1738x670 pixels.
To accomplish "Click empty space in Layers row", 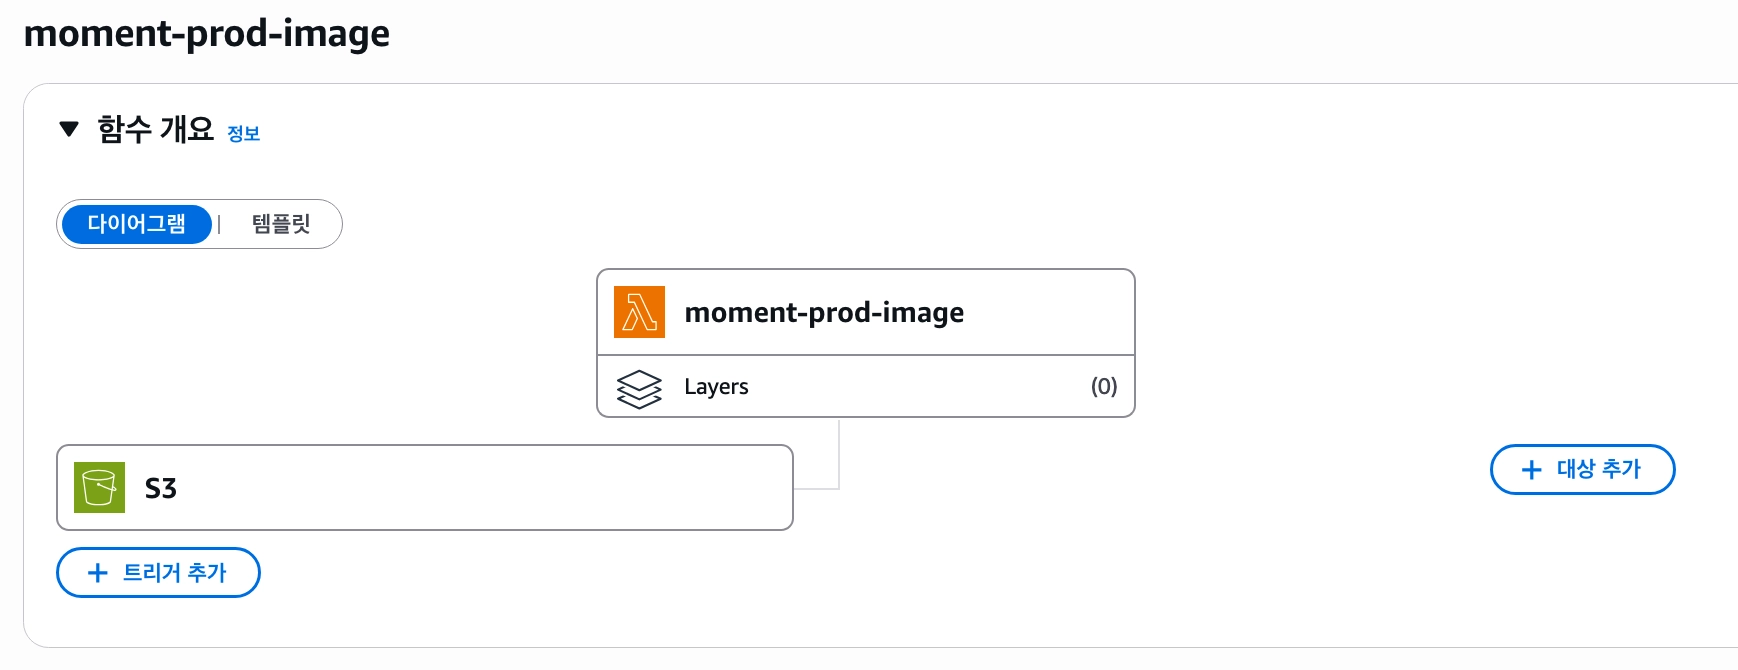I will click(920, 387).
